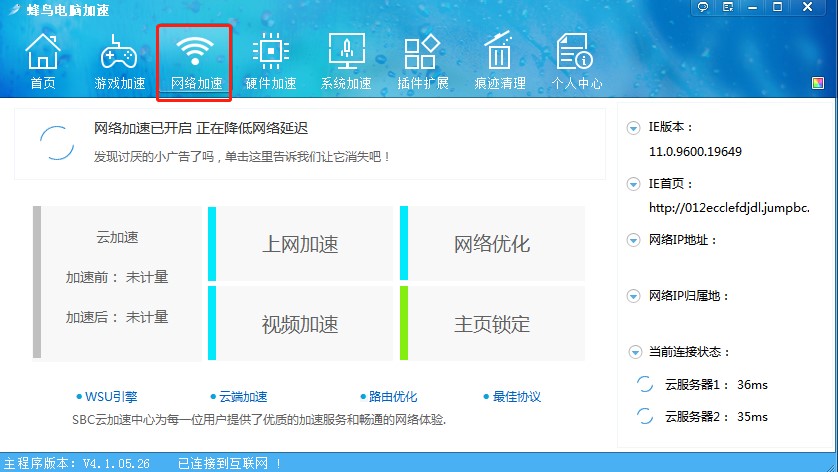Click the colorful skin palette icon

(x=818, y=83)
